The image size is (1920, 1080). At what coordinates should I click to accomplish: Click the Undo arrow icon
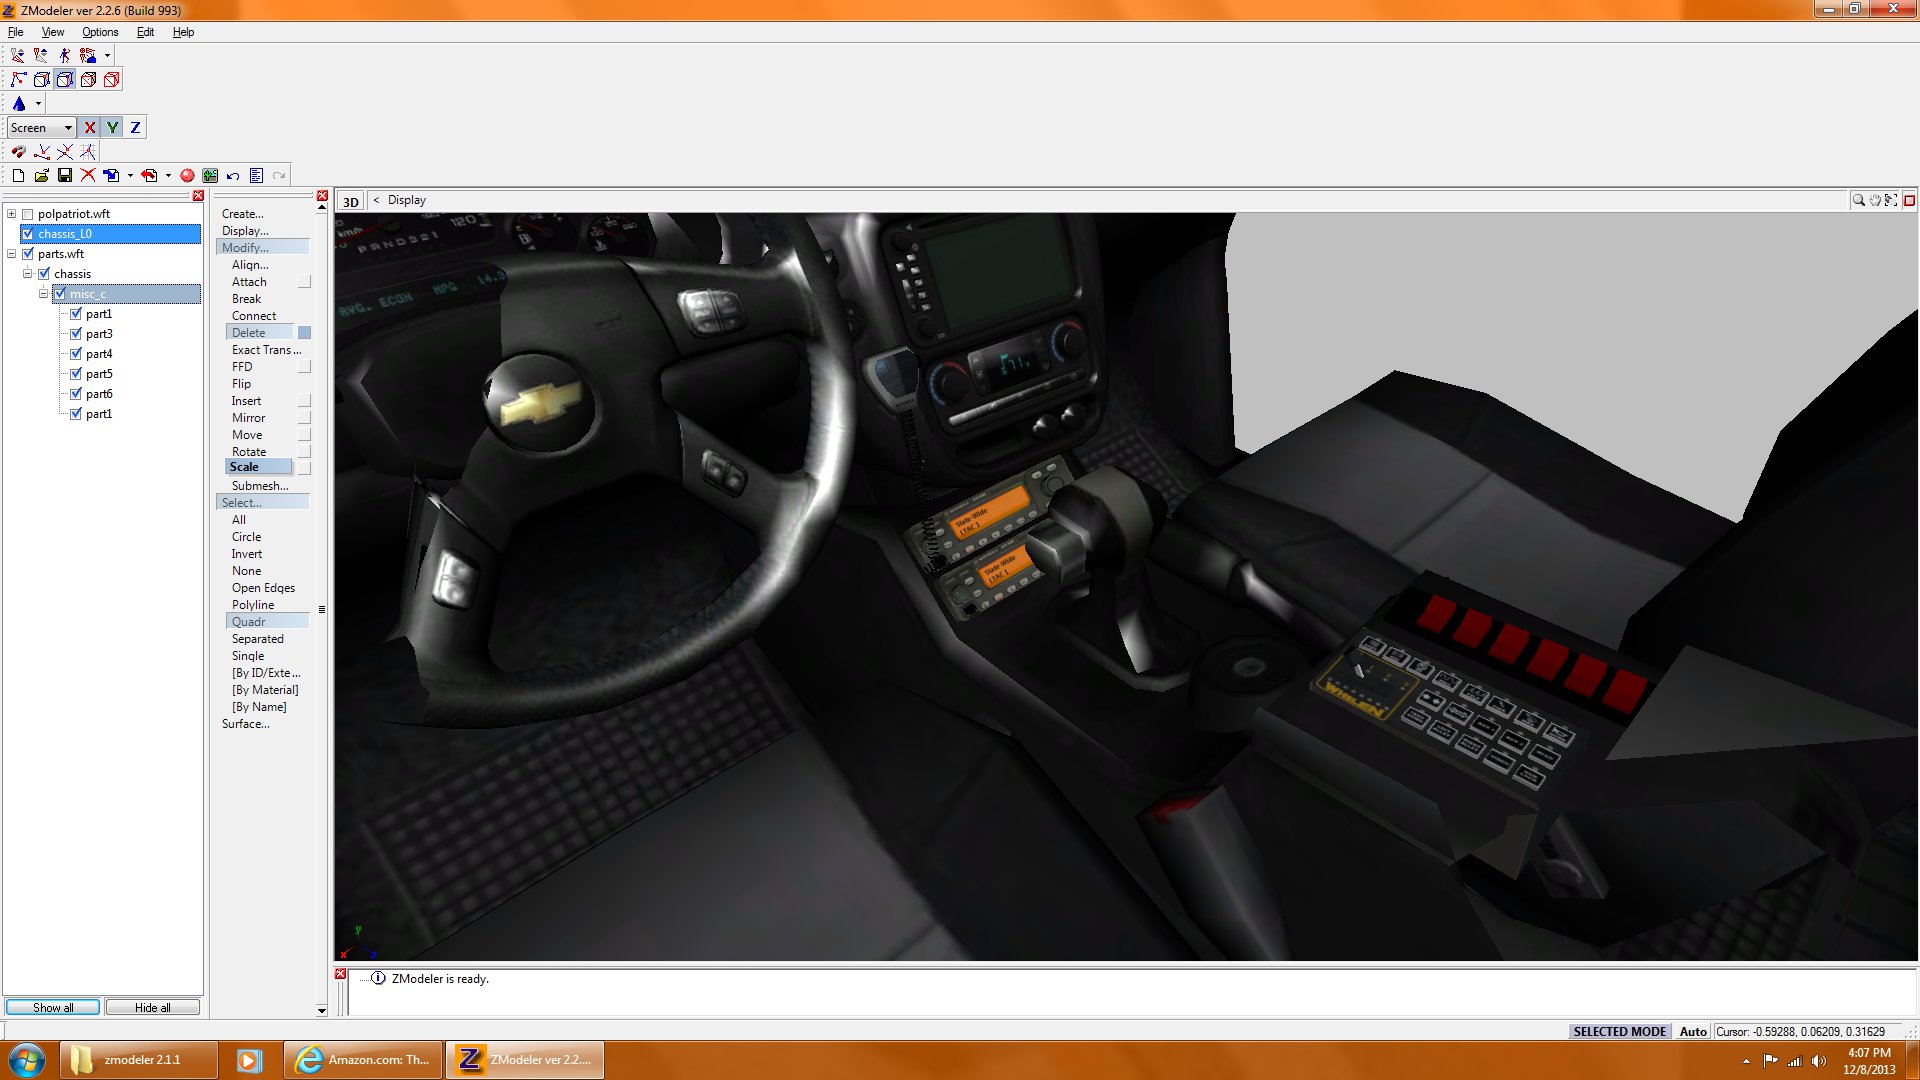233,175
